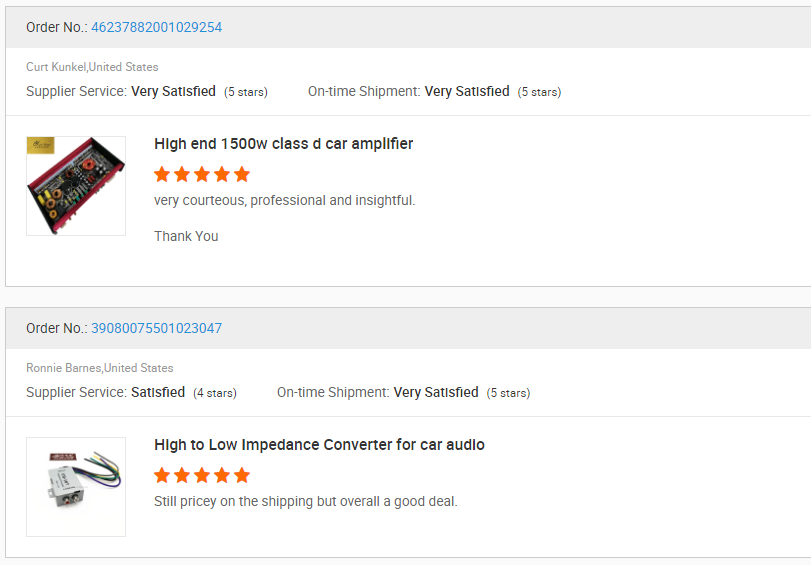This screenshot has width=811, height=565.
Task: Click Curt Kunkel's Supplier Service 'Very Satisfied' rating
Action: coord(173,91)
